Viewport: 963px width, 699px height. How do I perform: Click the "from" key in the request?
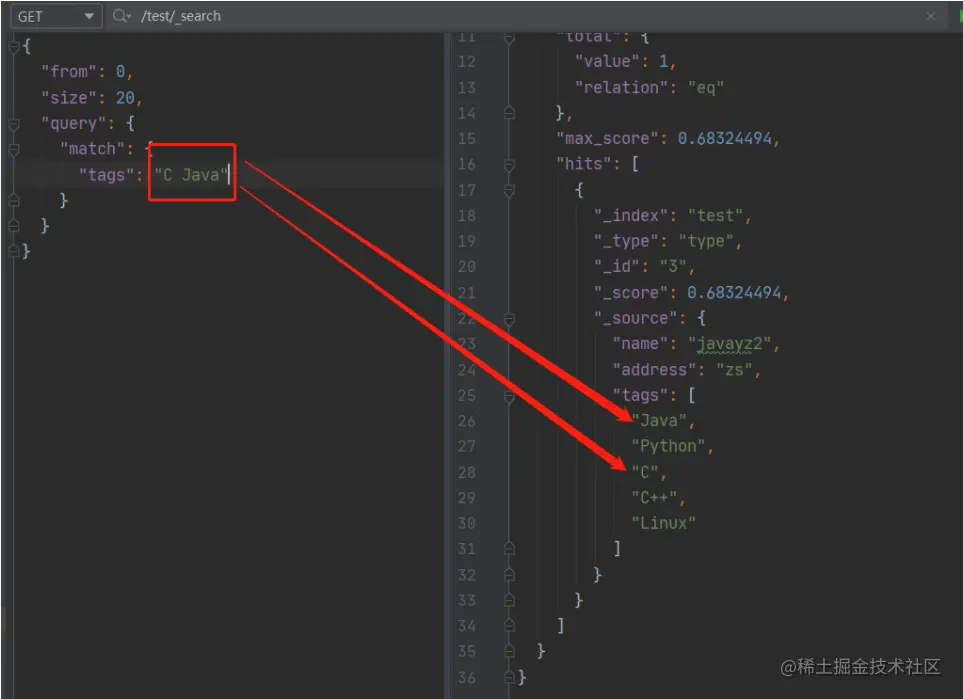click(x=69, y=72)
